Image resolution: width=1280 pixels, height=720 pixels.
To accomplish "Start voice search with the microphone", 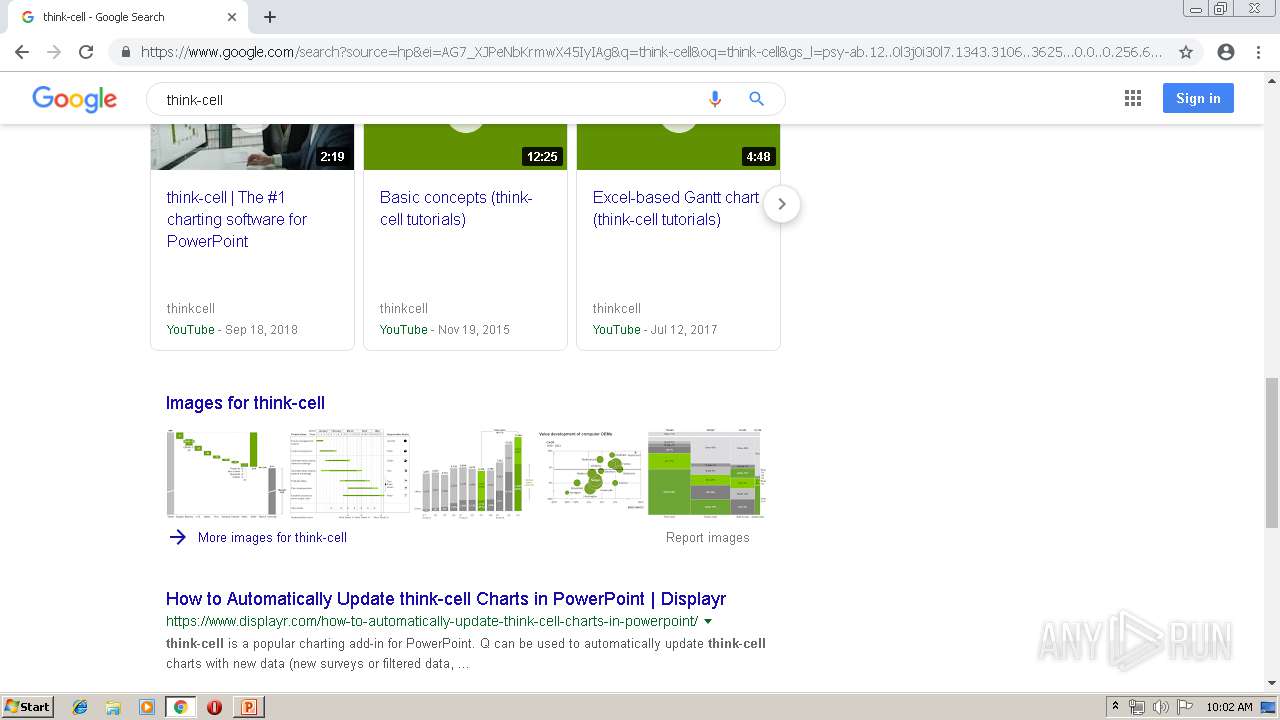I will [714, 99].
